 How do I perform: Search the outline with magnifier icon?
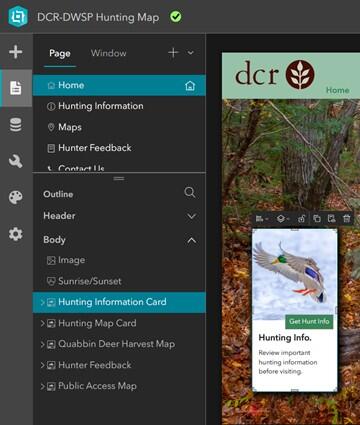pyautogui.click(x=190, y=192)
